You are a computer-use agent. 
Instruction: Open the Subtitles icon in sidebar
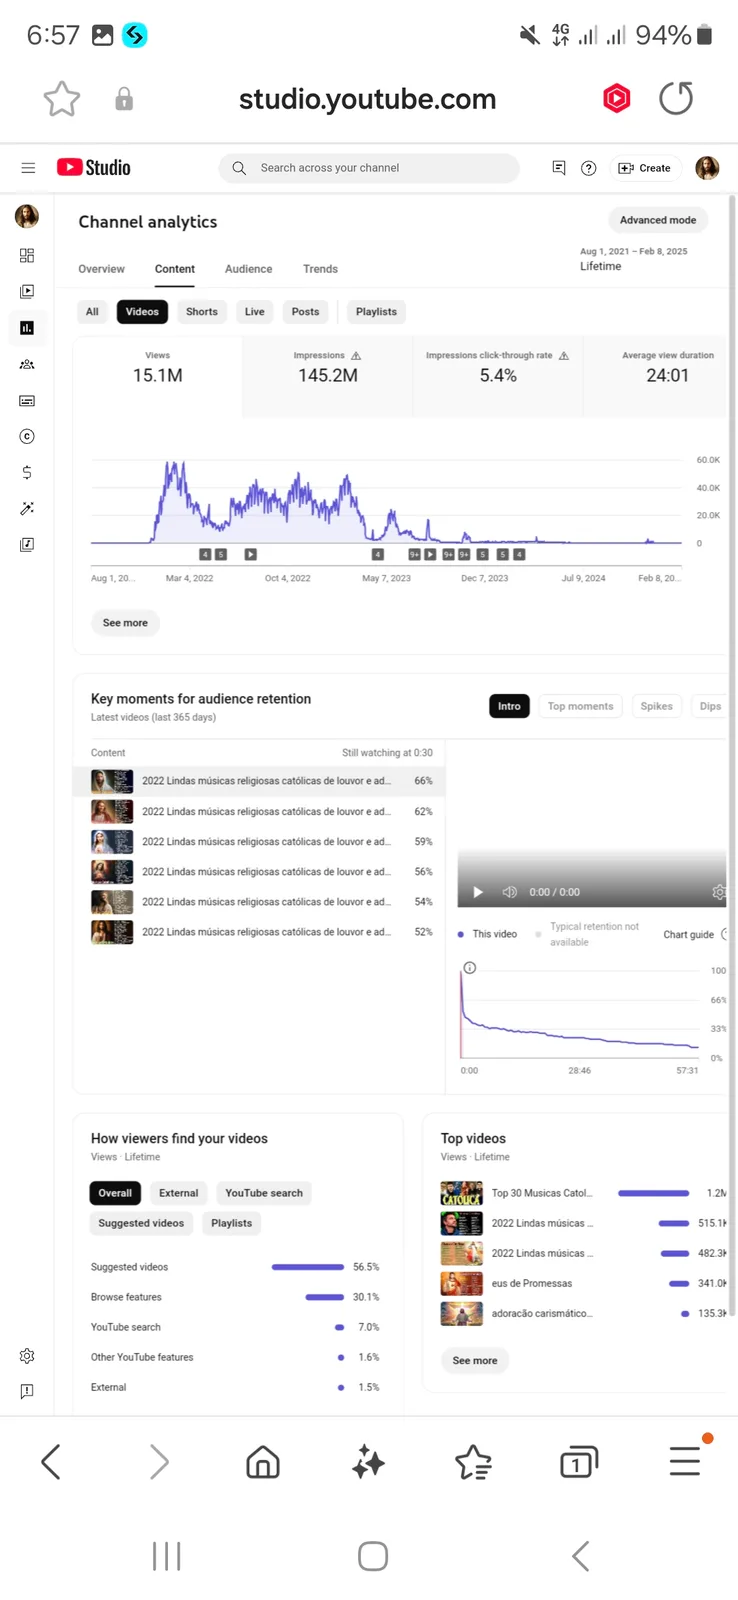[x=27, y=400]
